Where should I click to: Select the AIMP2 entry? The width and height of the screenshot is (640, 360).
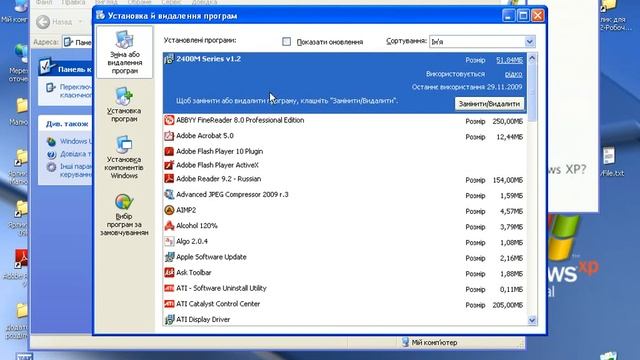[x=345, y=211]
